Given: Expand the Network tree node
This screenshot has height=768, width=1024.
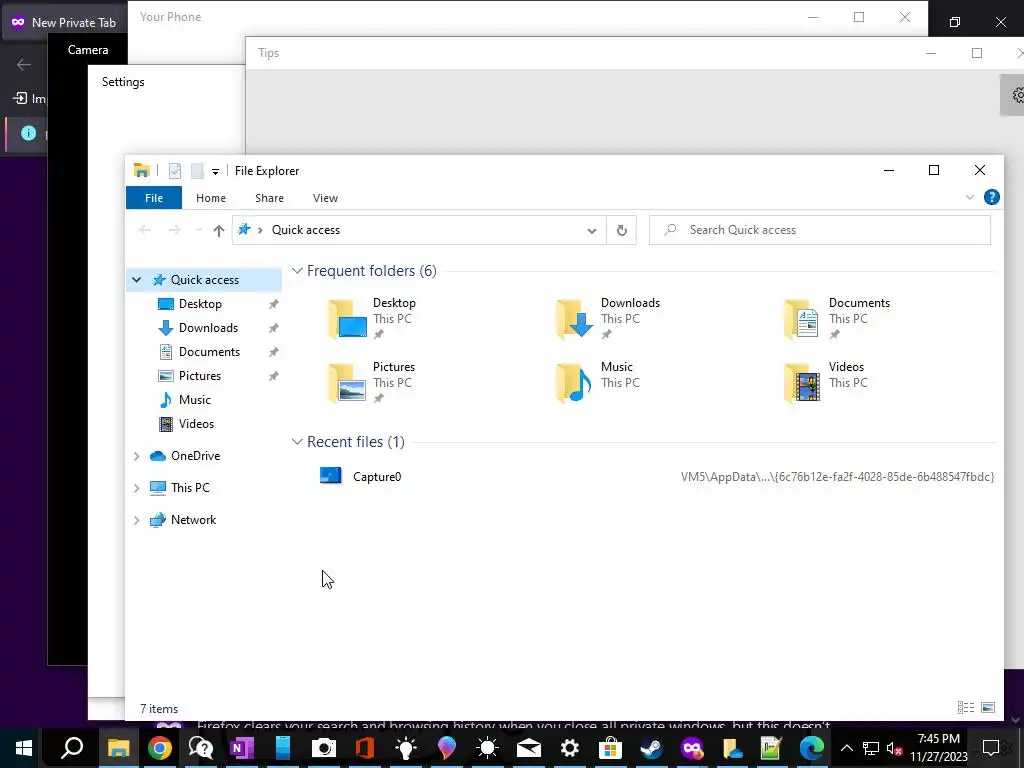Looking at the screenshot, I should click(x=136, y=520).
